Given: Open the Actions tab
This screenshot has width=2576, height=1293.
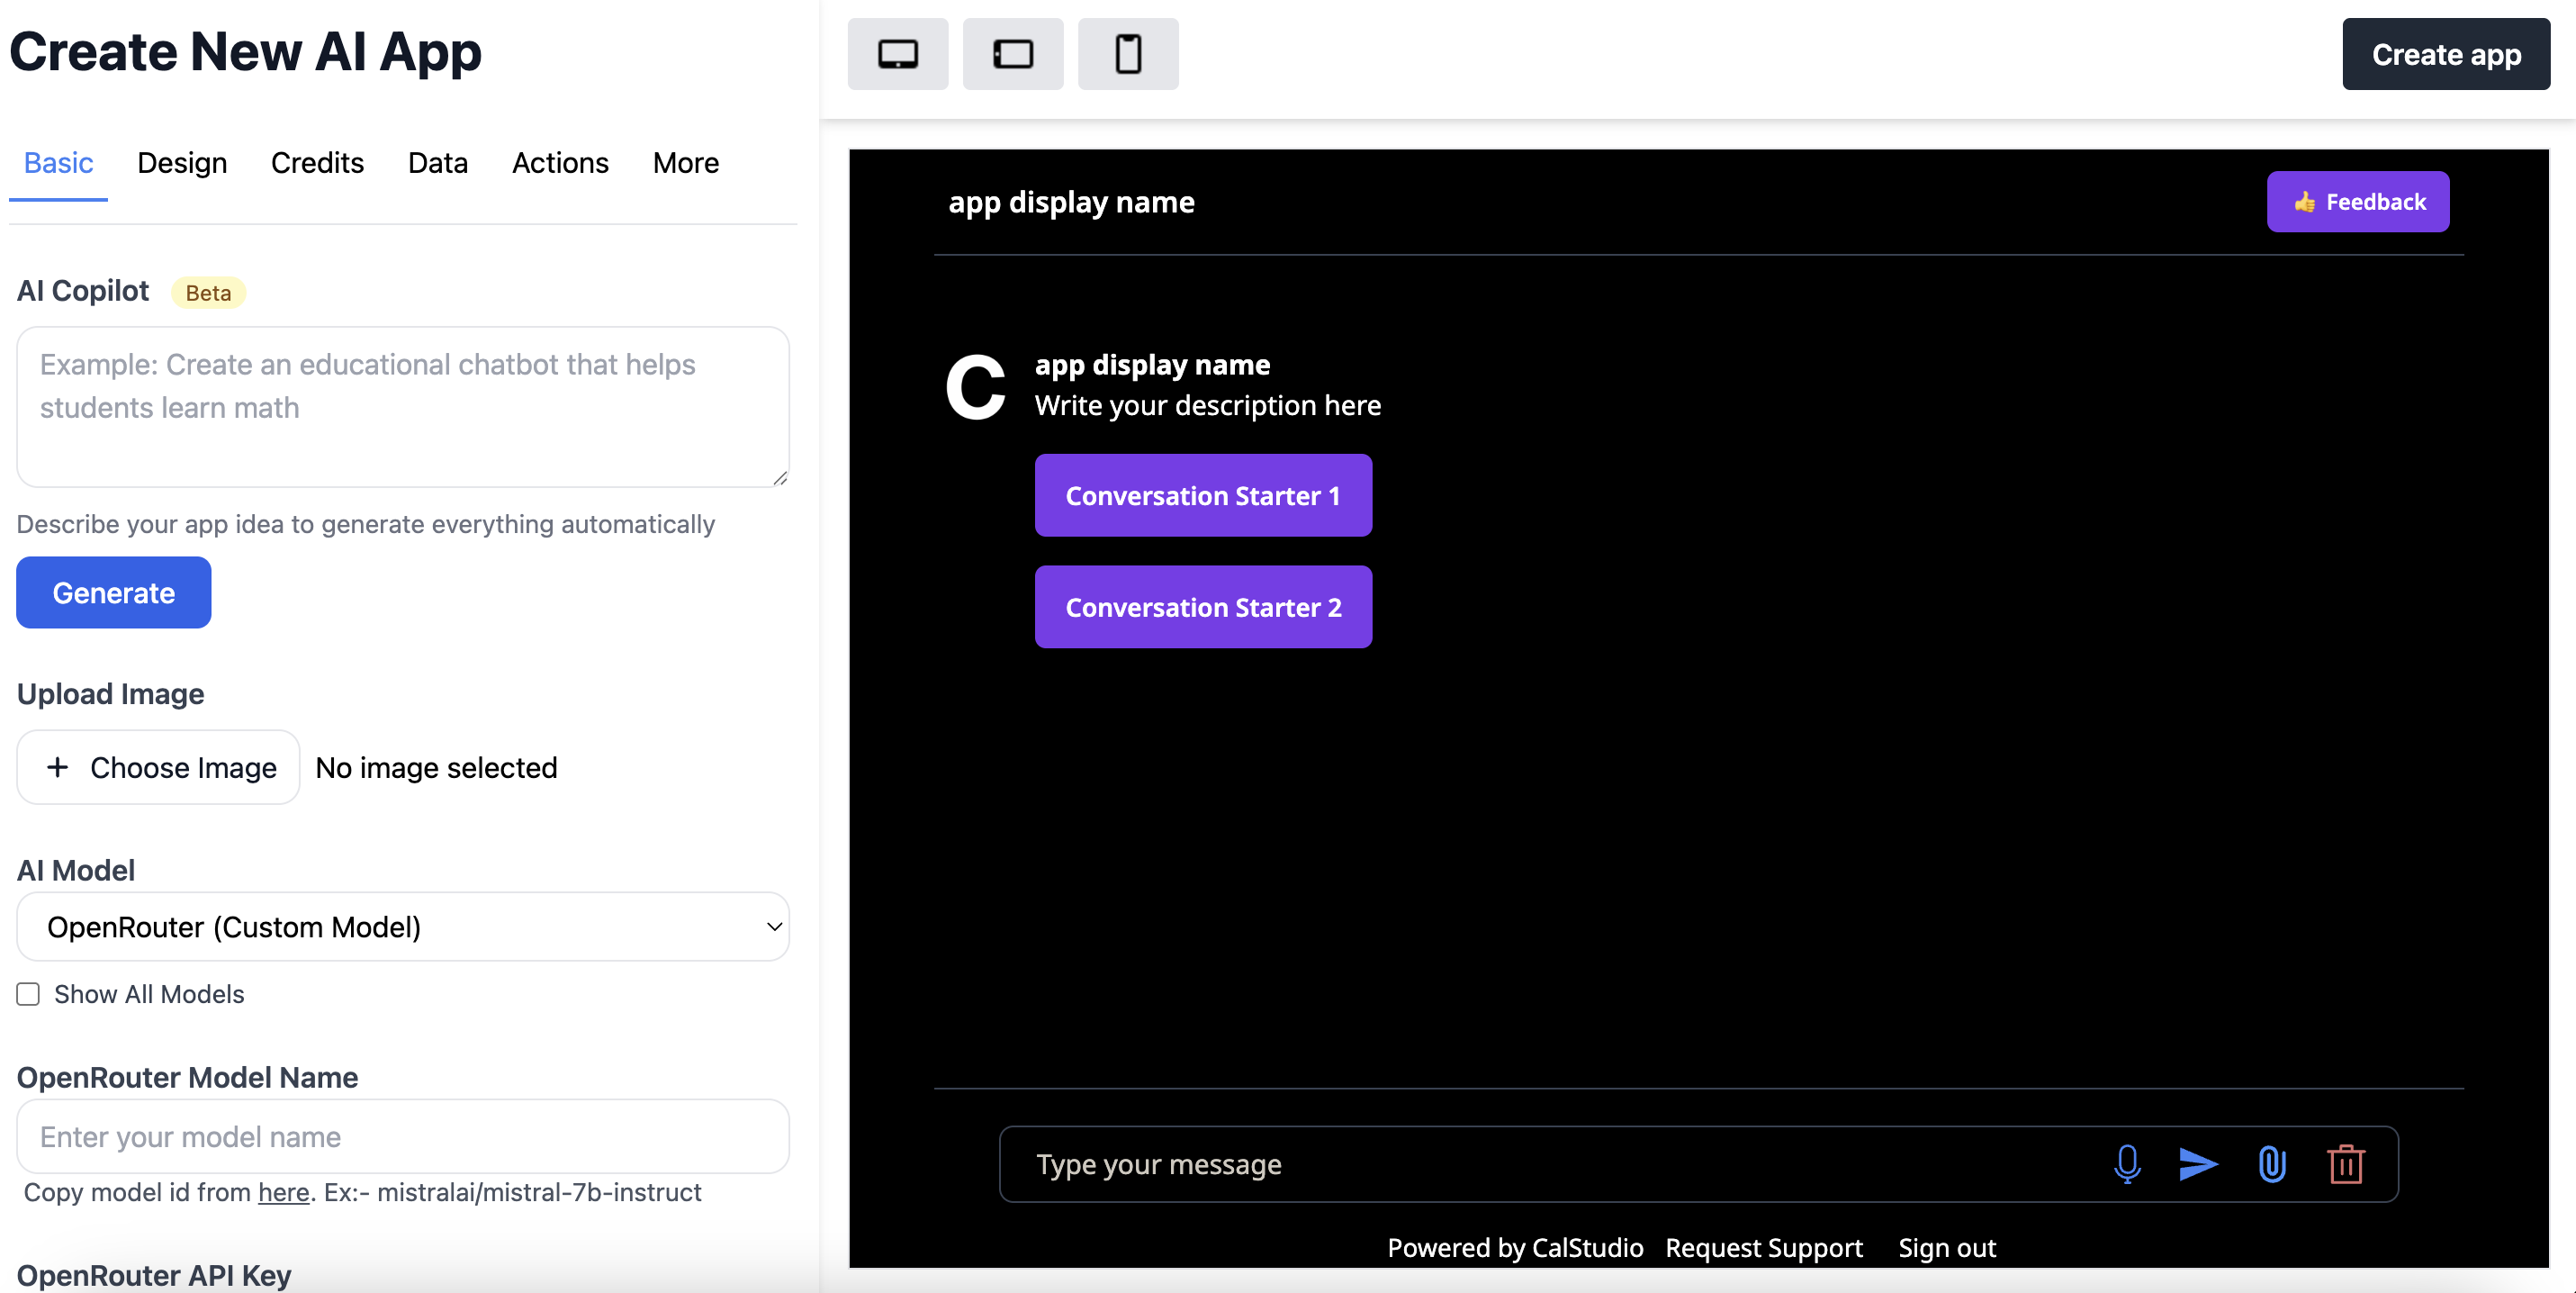Looking at the screenshot, I should point(560,162).
